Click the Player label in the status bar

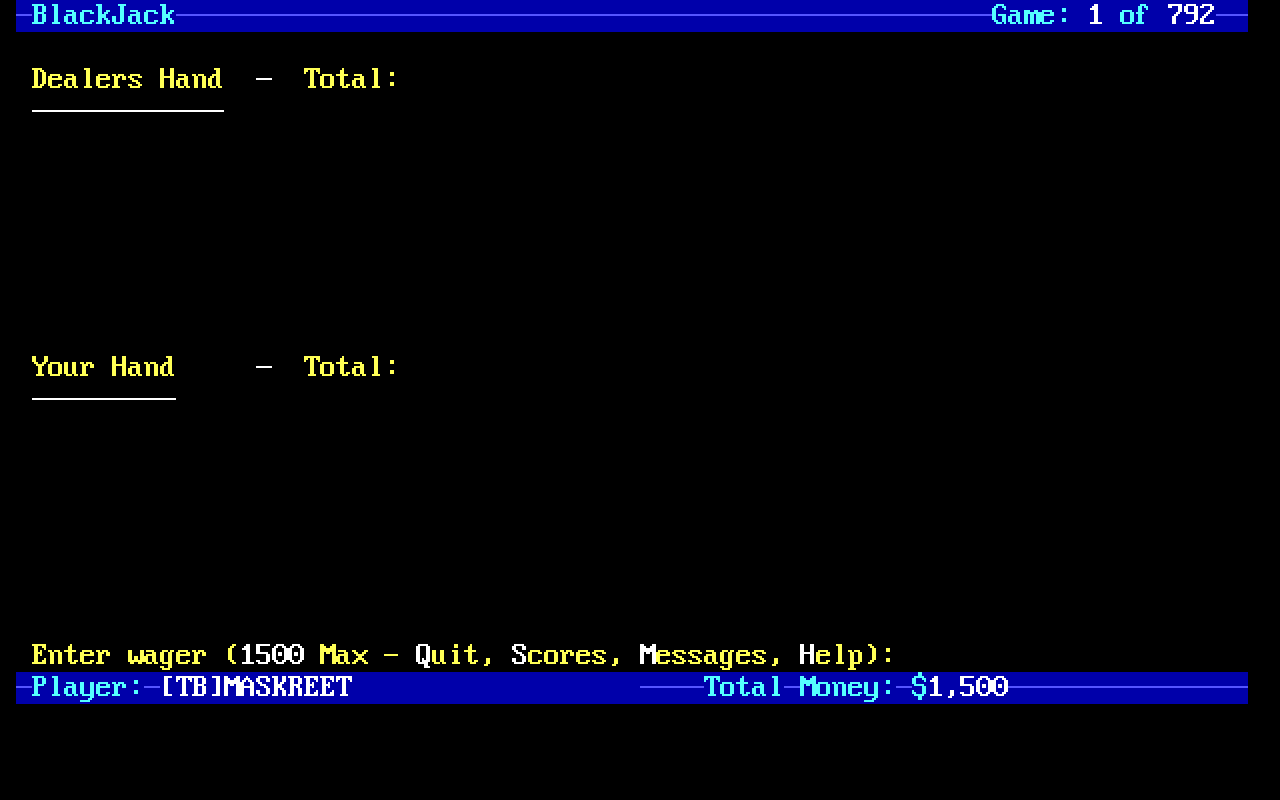pyautogui.click(x=86, y=687)
